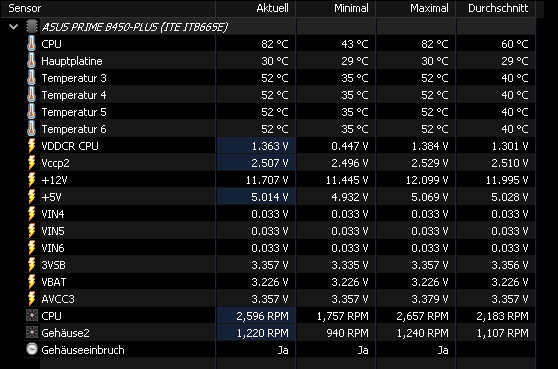The image size is (558, 369).
Task: Click the lightning bolt icon beside VBAT
Action: (x=32, y=282)
